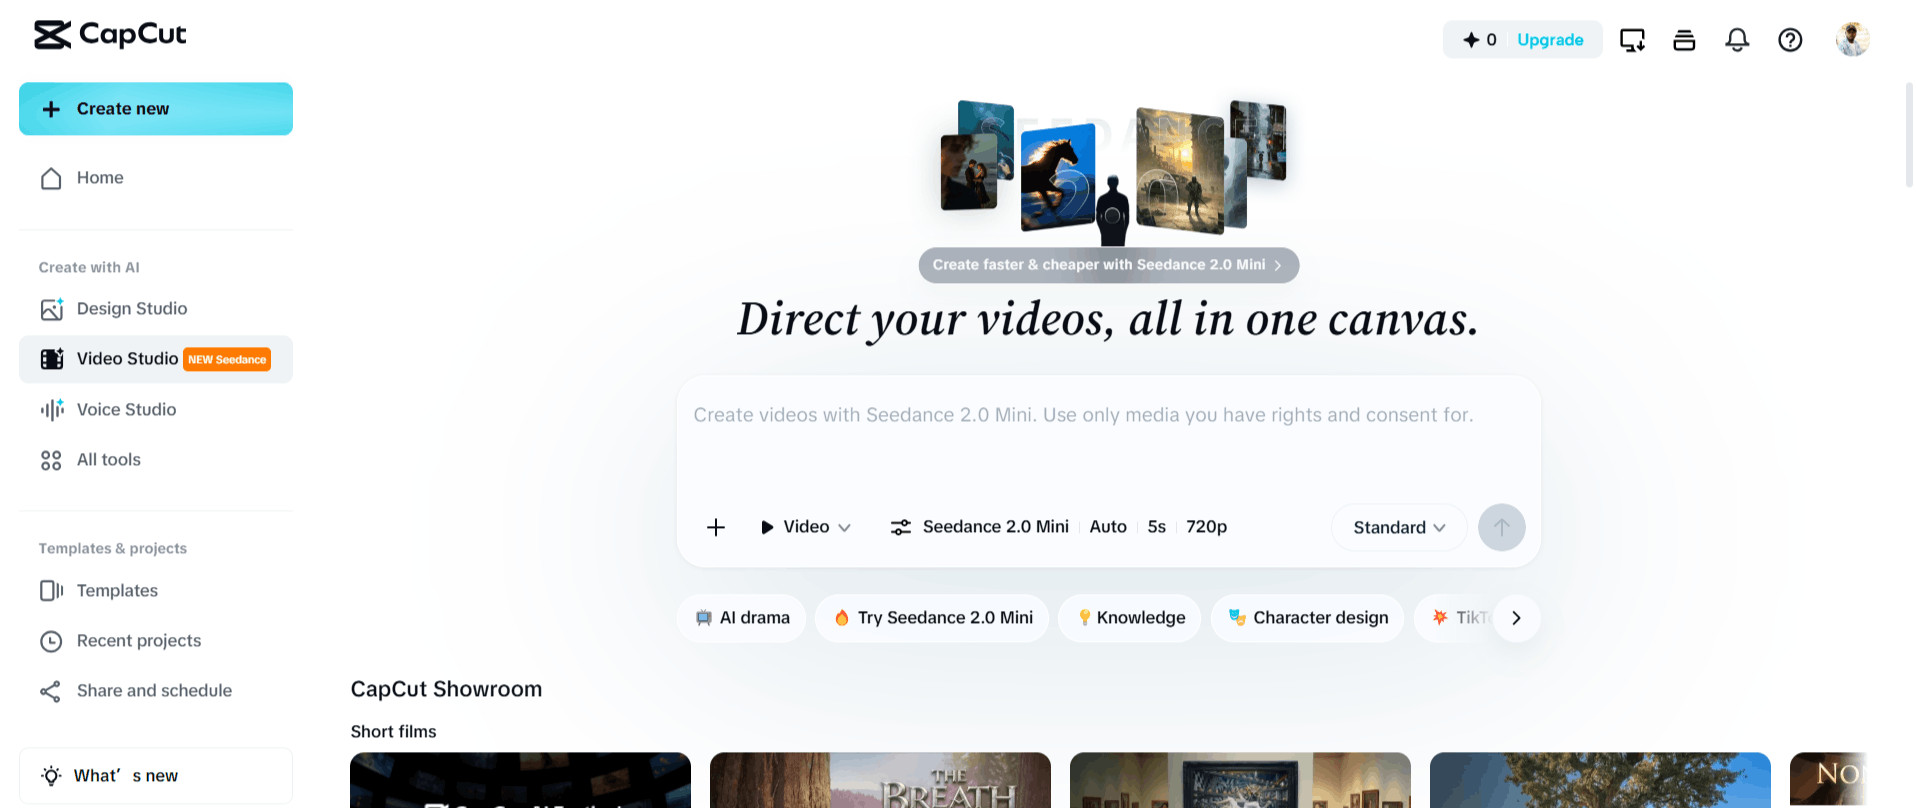The width and height of the screenshot is (1916, 808).
Task: Select the AI drama suggestion chip
Action: tap(742, 618)
